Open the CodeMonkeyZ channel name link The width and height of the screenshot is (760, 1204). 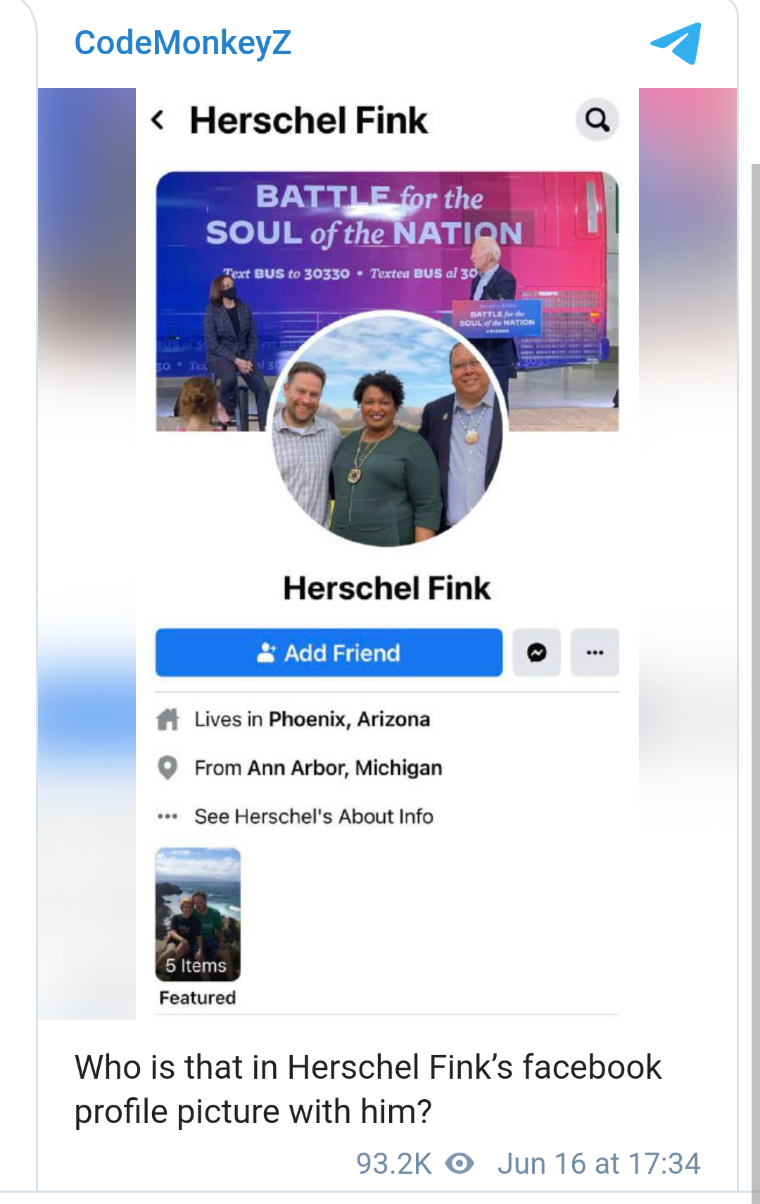pyautogui.click(x=183, y=43)
